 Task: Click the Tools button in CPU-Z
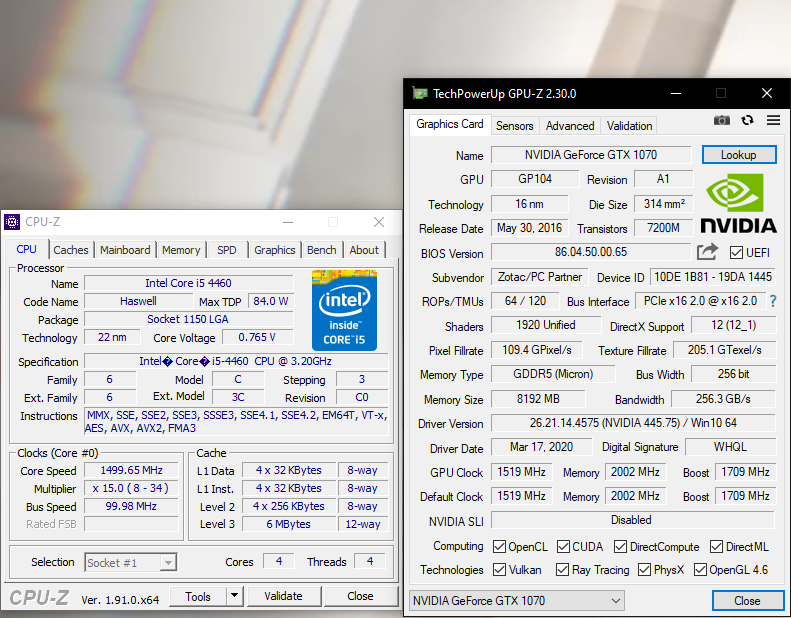pos(198,596)
